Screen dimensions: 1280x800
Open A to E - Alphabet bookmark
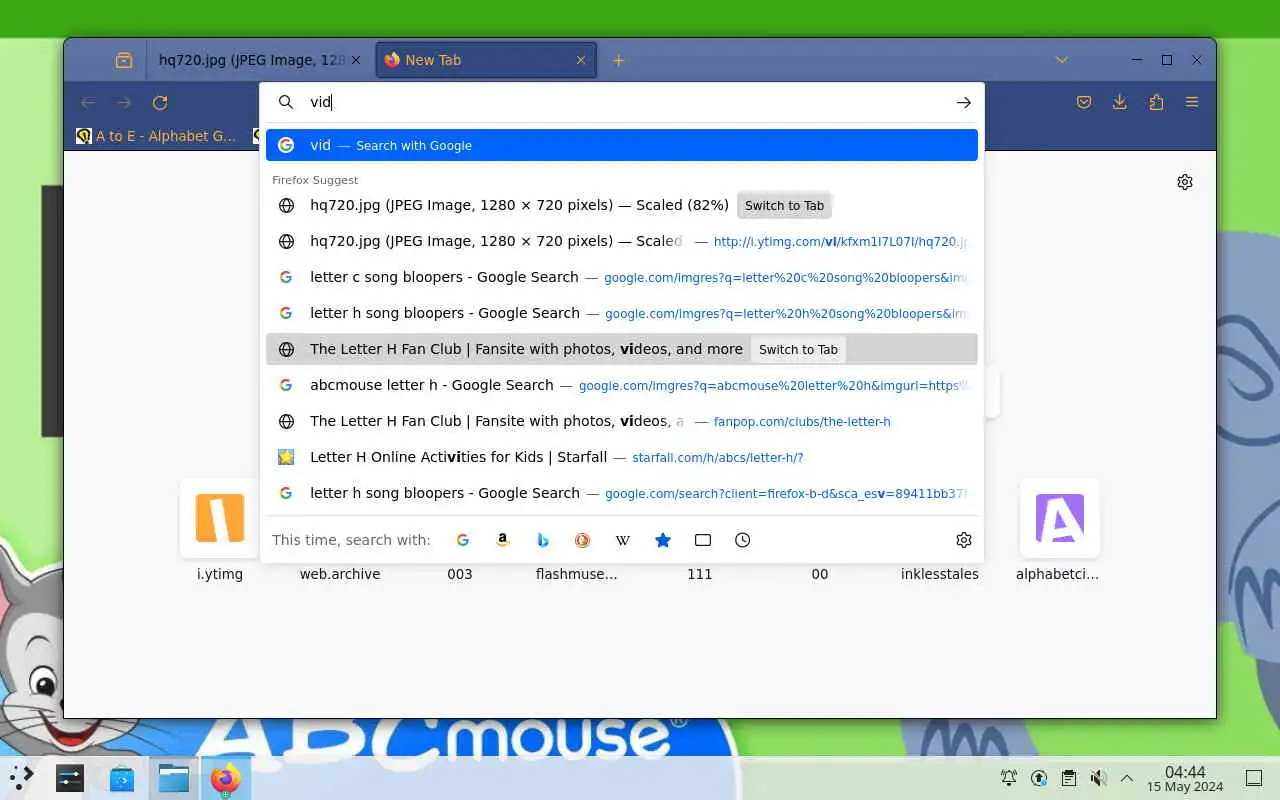[x=157, y=136]
